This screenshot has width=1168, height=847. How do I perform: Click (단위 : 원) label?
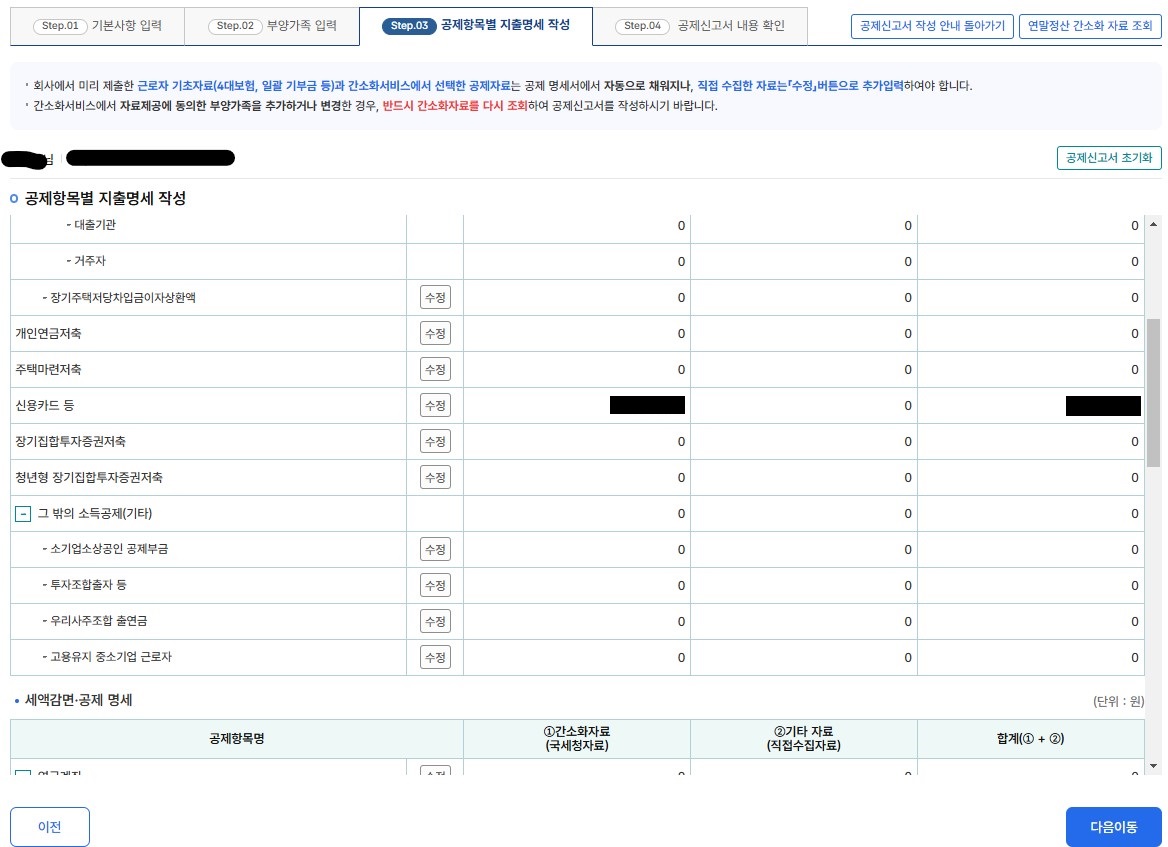pyautogui.click(x=1118, y=701)
